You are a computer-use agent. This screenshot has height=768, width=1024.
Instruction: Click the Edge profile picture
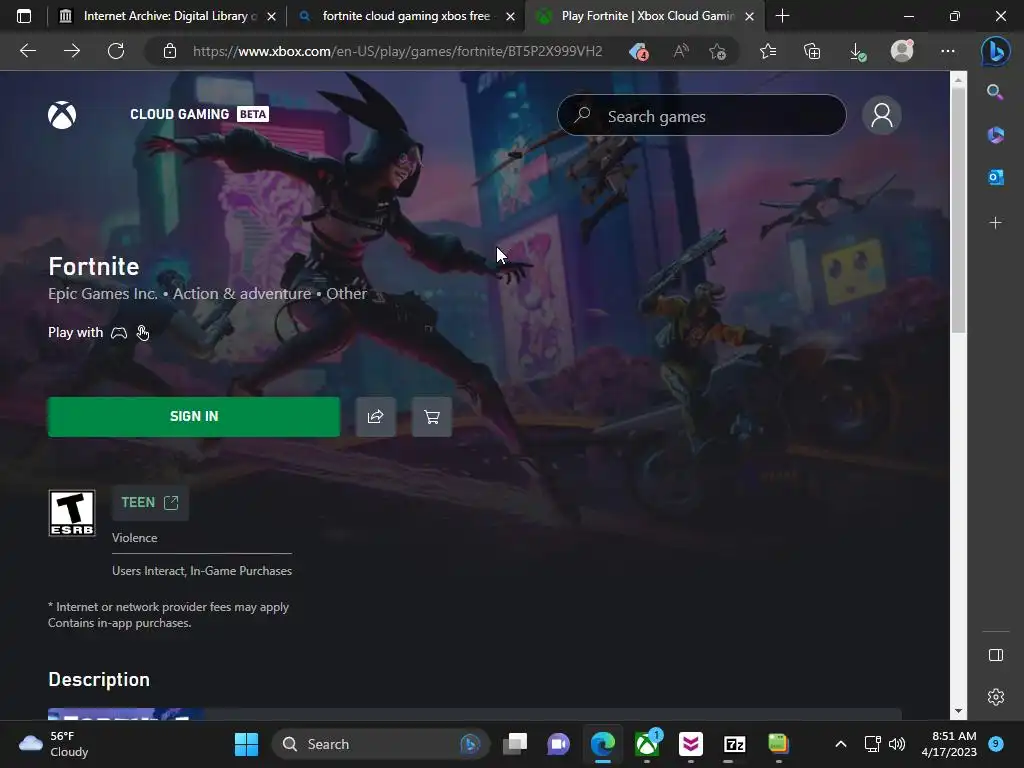click(x=902, y=51)
